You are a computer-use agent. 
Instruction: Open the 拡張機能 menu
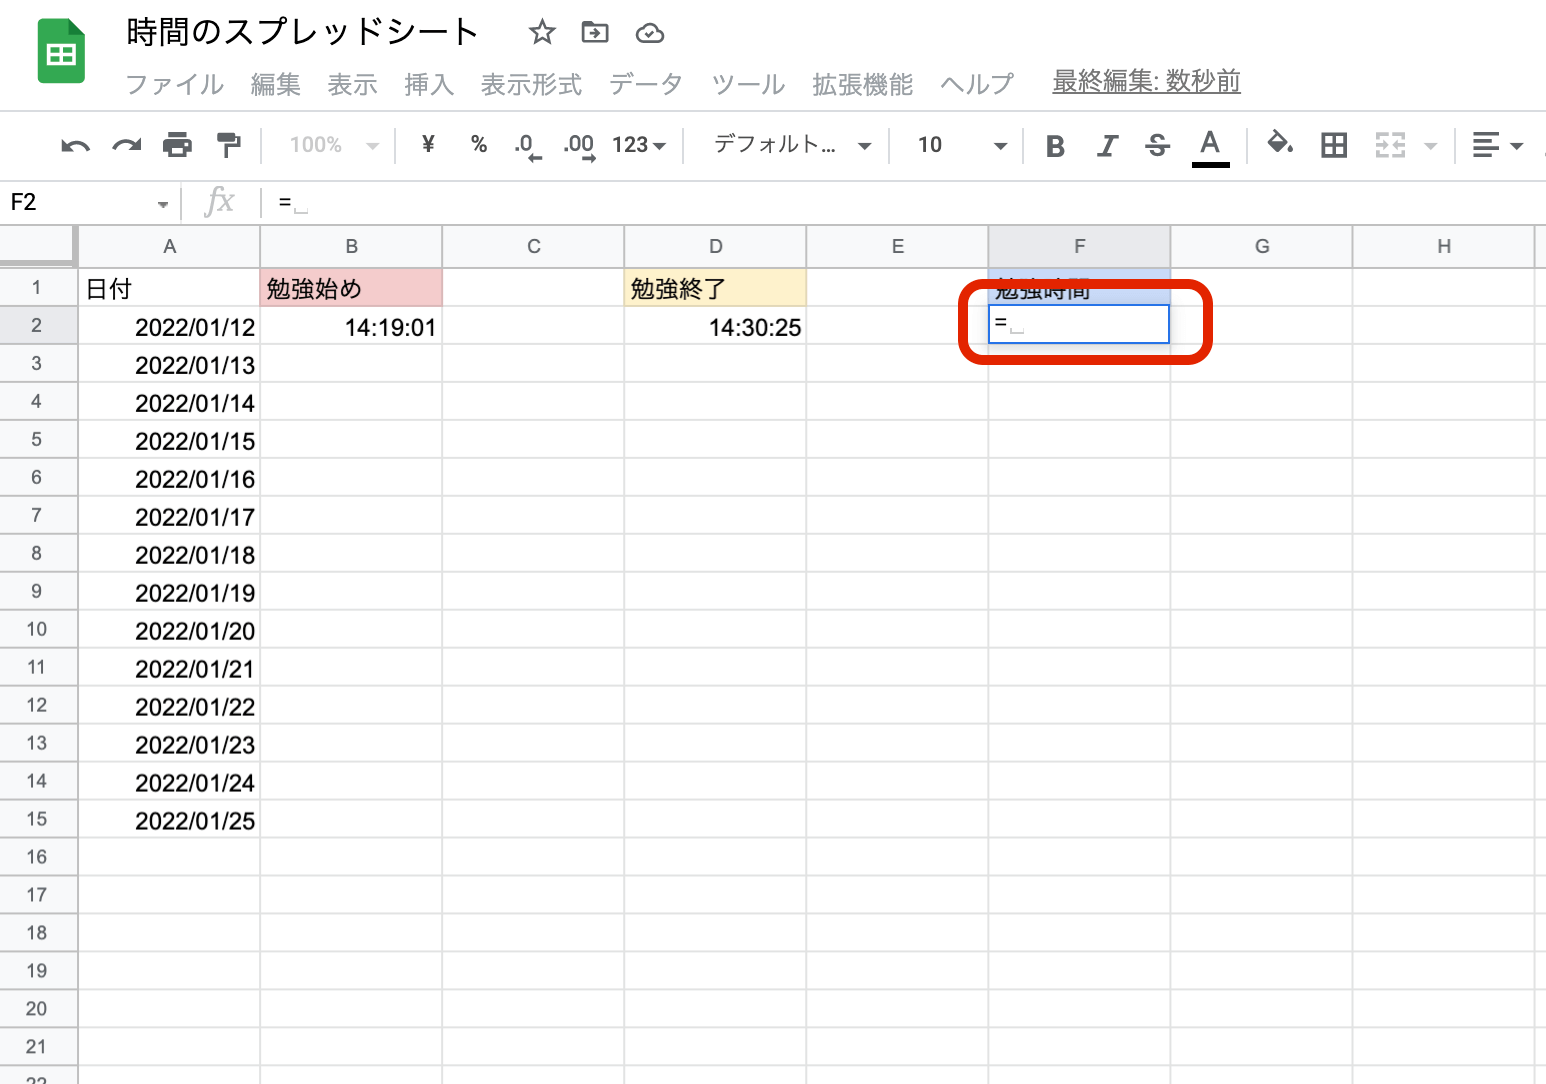tap(862, 84)
